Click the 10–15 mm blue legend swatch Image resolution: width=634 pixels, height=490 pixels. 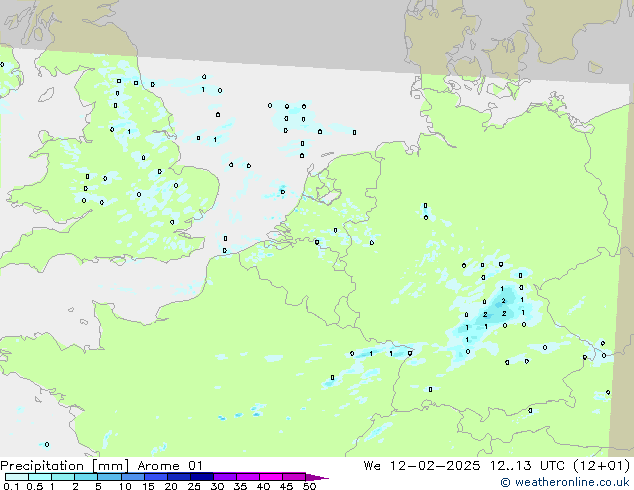tap(132, 477)
